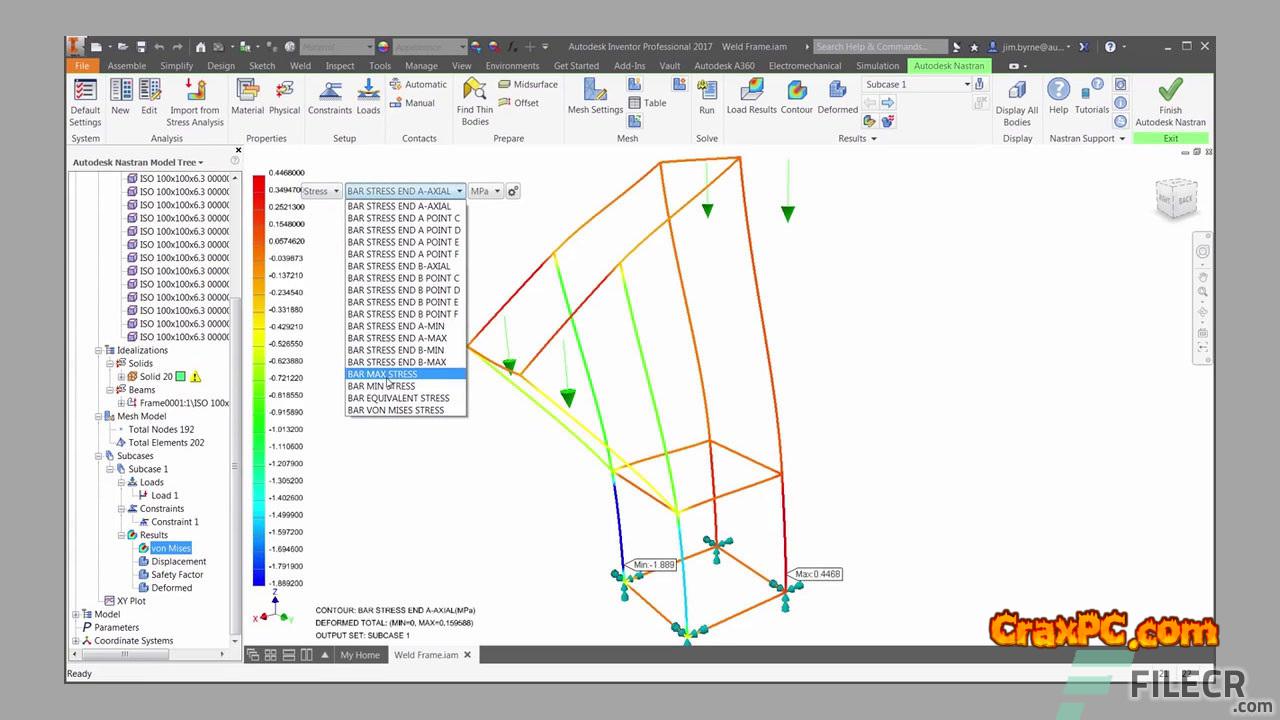Click Finish Autodesk Nastran button
Viewport: 1280px width, 720px height.
[1170, 100]
